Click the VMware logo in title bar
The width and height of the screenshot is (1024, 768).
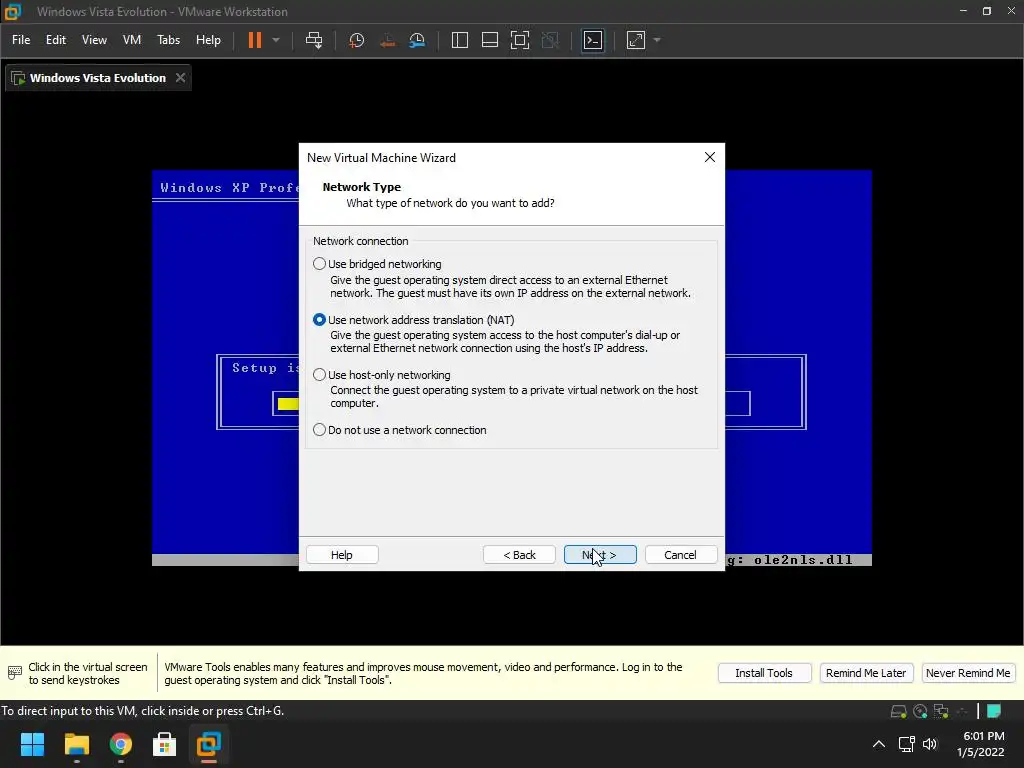pyautogui.click(x=13, y=11)
